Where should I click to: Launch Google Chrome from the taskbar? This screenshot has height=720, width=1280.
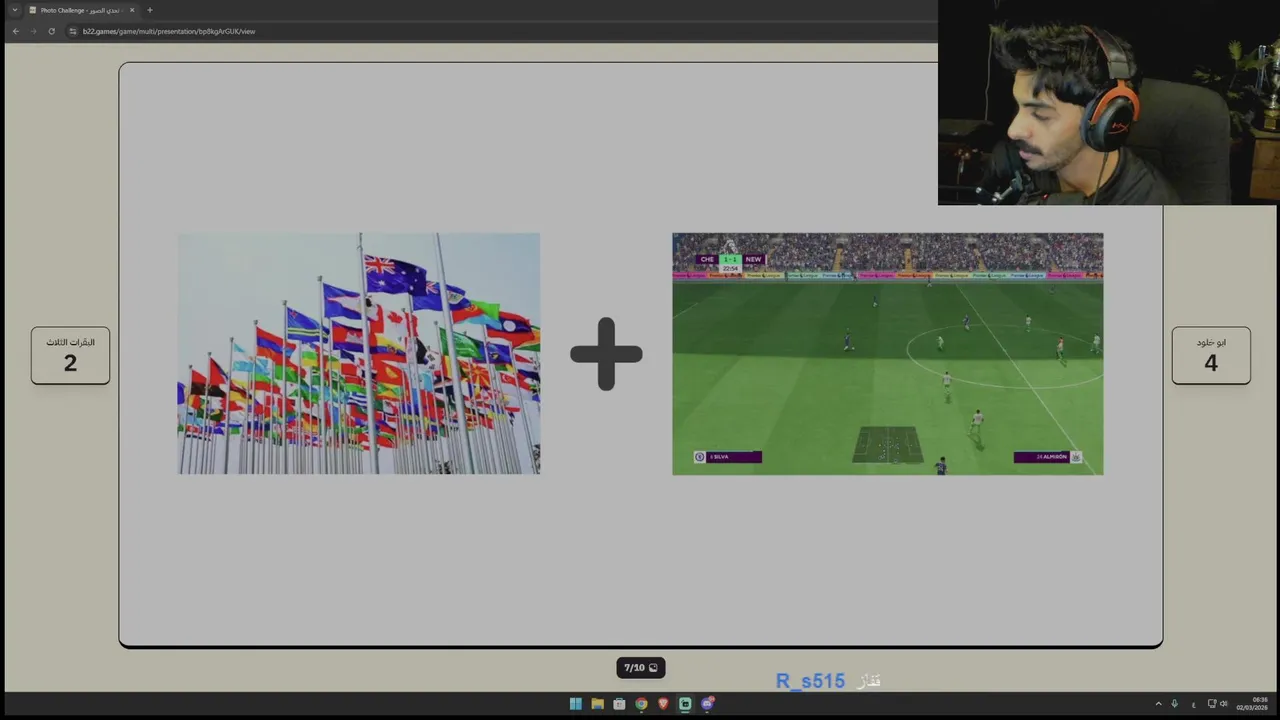tap(641, 704)
